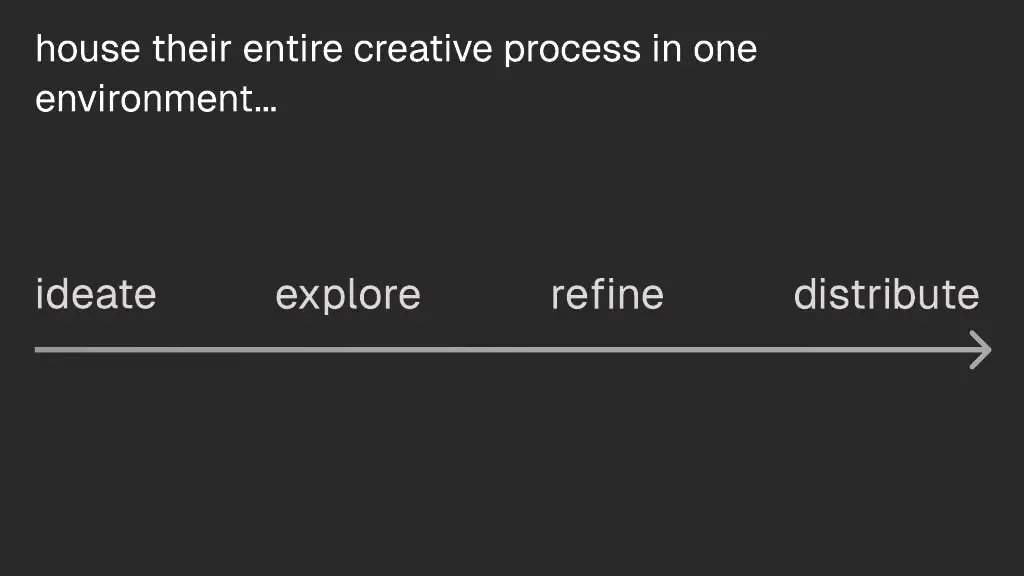The width and height of the screenshot is (1024, 576).
Task: Click the word "house" in the heading
Action: [x=87, y=49]
